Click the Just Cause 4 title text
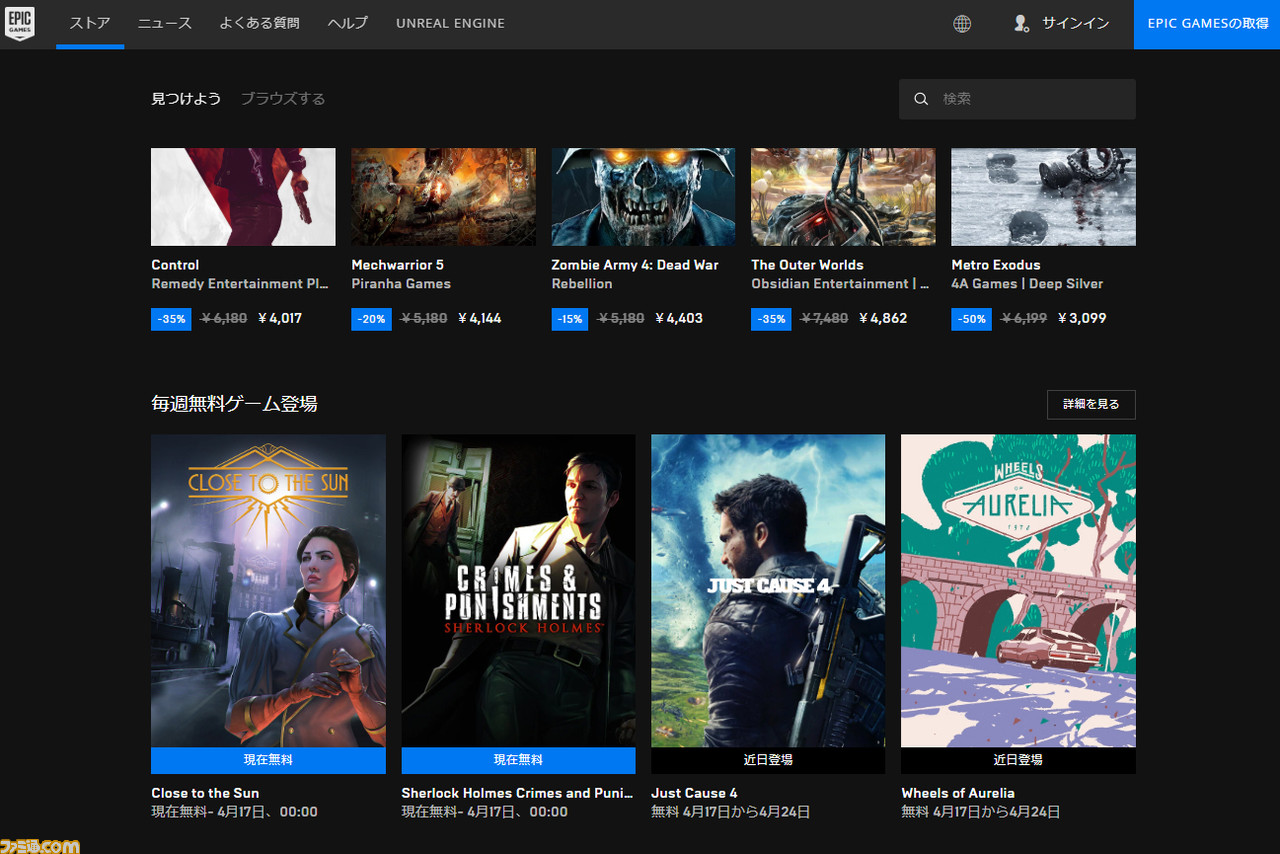 click(x=694, y=793)
